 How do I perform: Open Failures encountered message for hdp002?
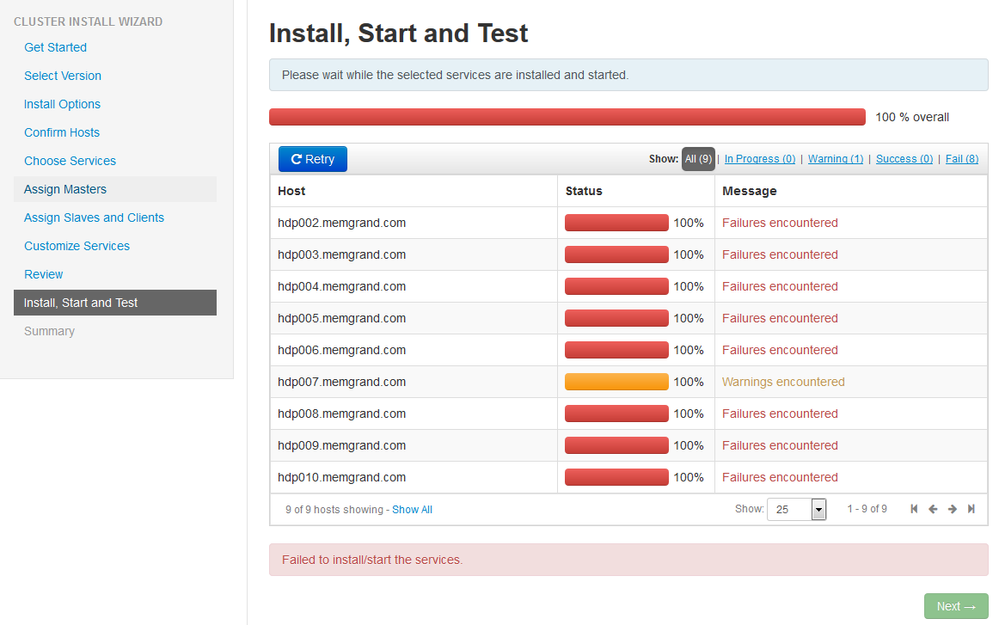coord(780,223)
